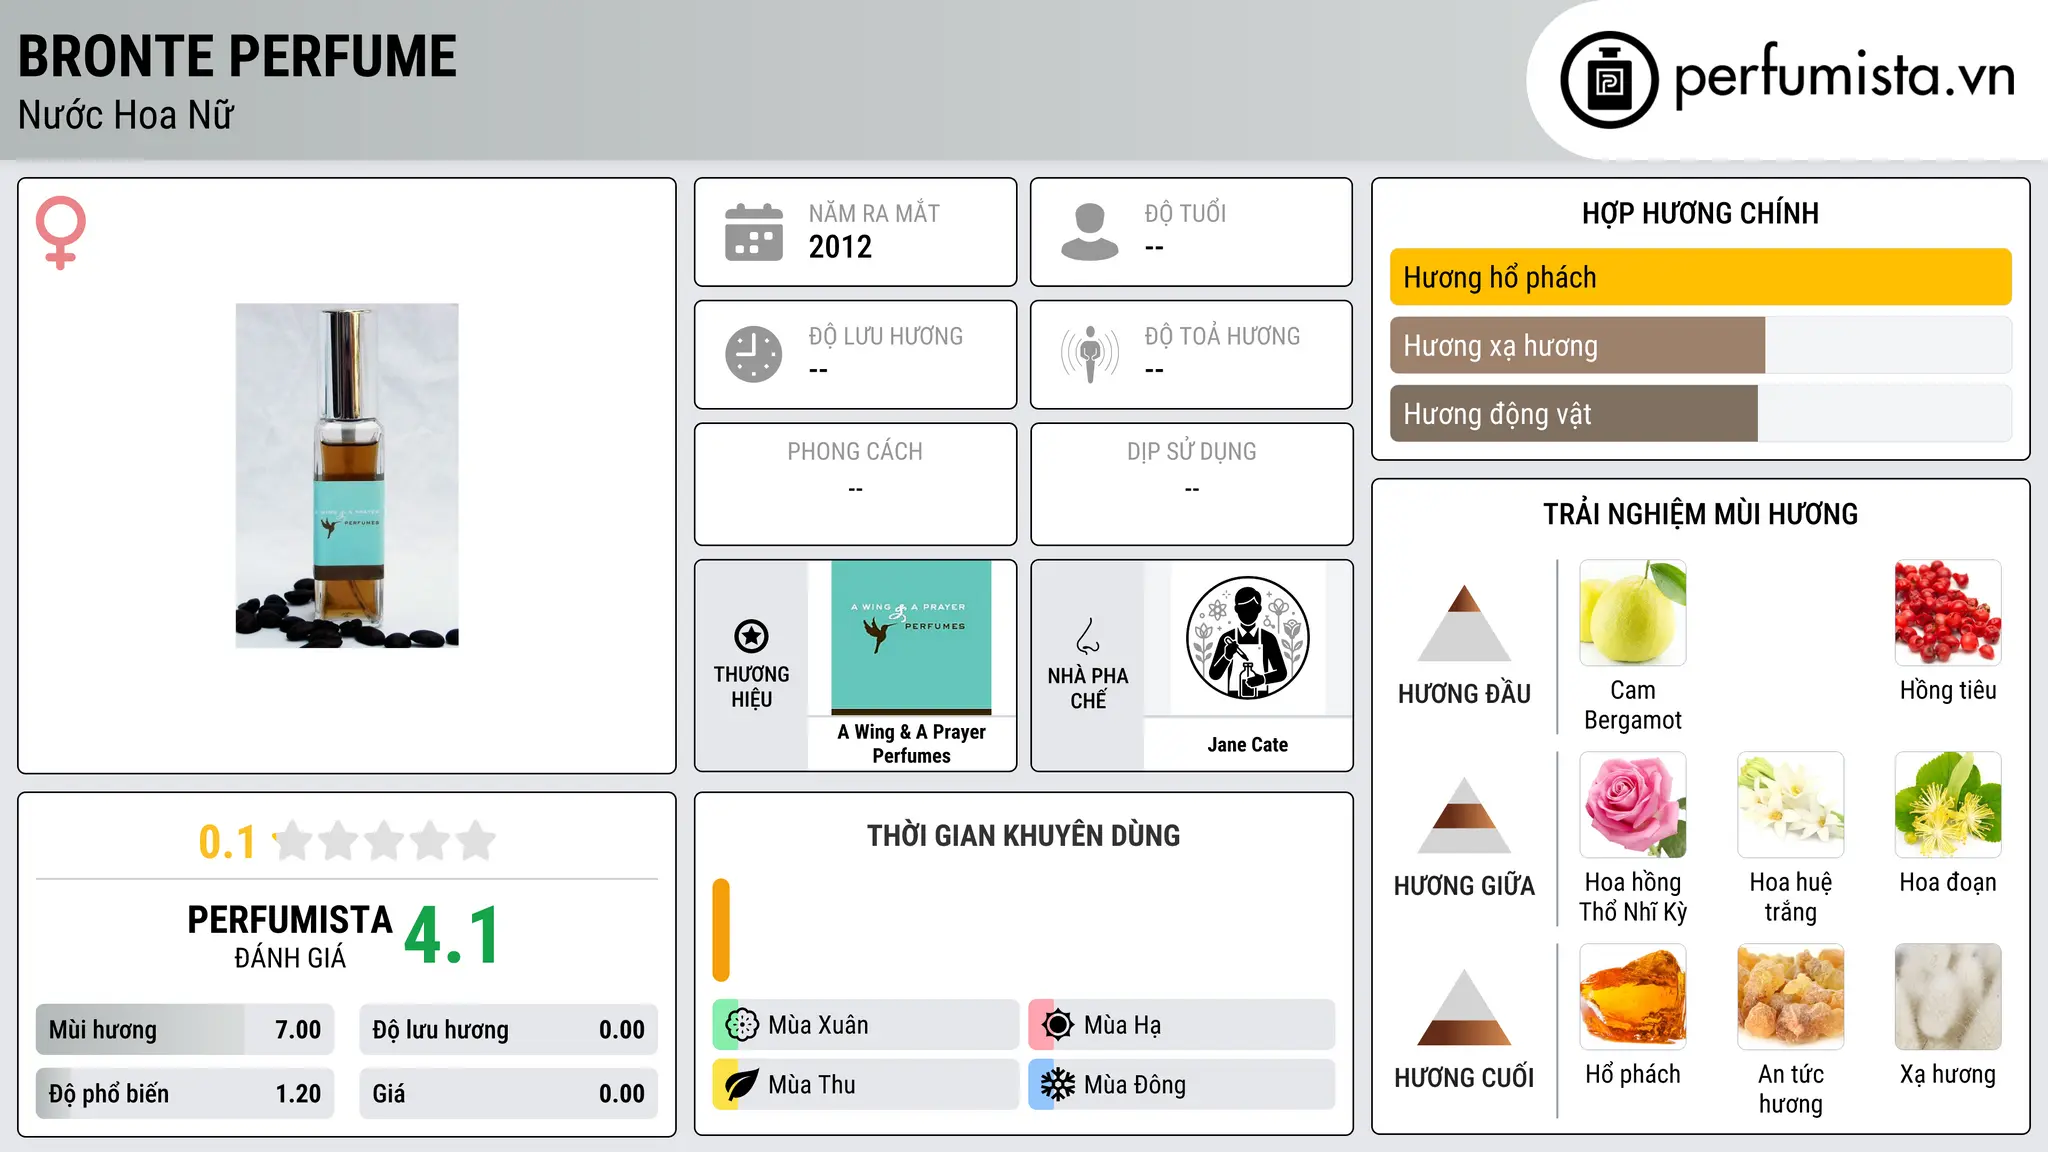Open the perfumista.vn site name
2048x1152 pixels.
point(1845,77)
